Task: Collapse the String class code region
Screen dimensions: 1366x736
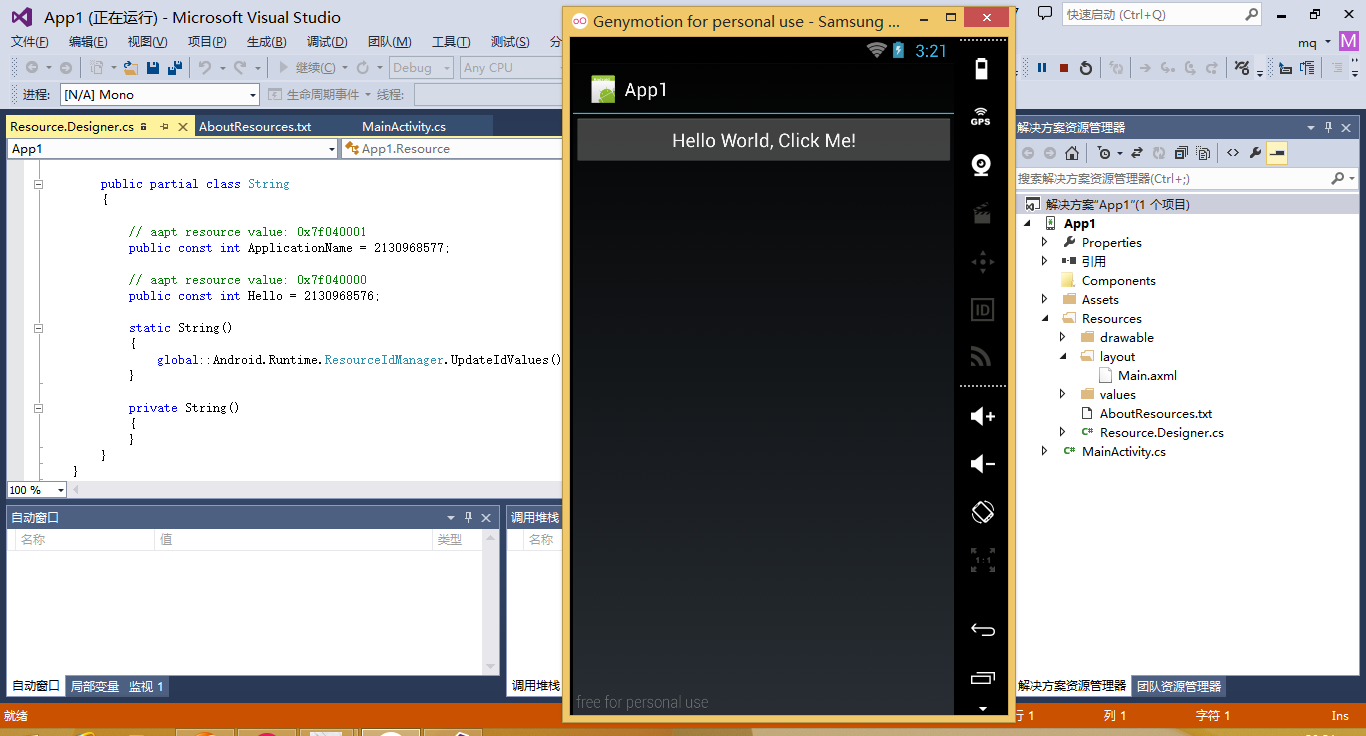Action: [x=39, y=184]
